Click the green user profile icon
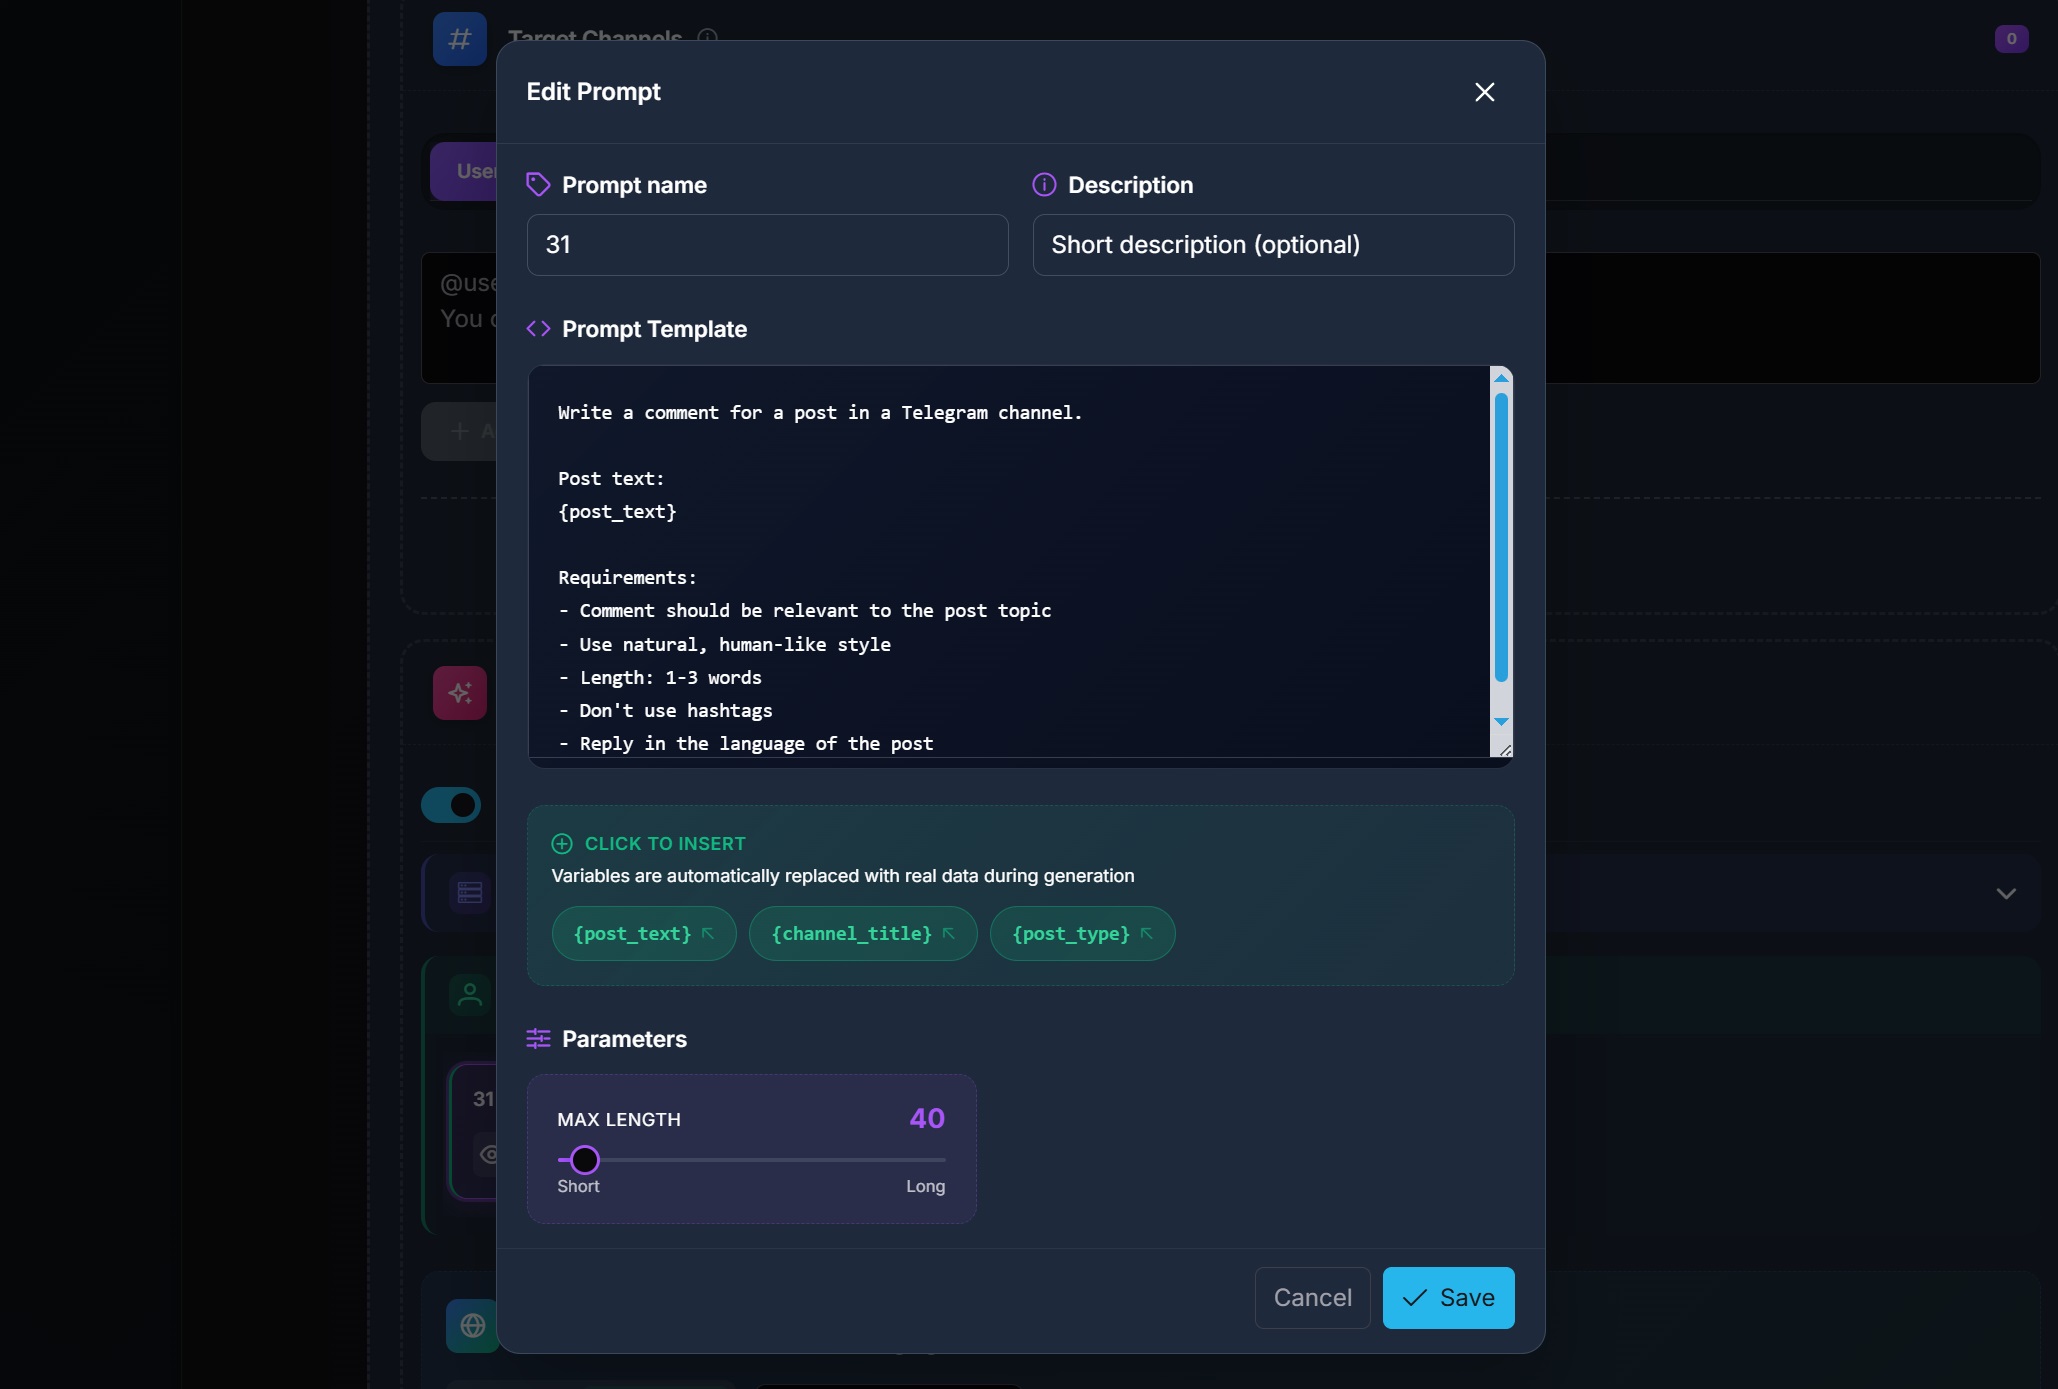 coord(470,995)
